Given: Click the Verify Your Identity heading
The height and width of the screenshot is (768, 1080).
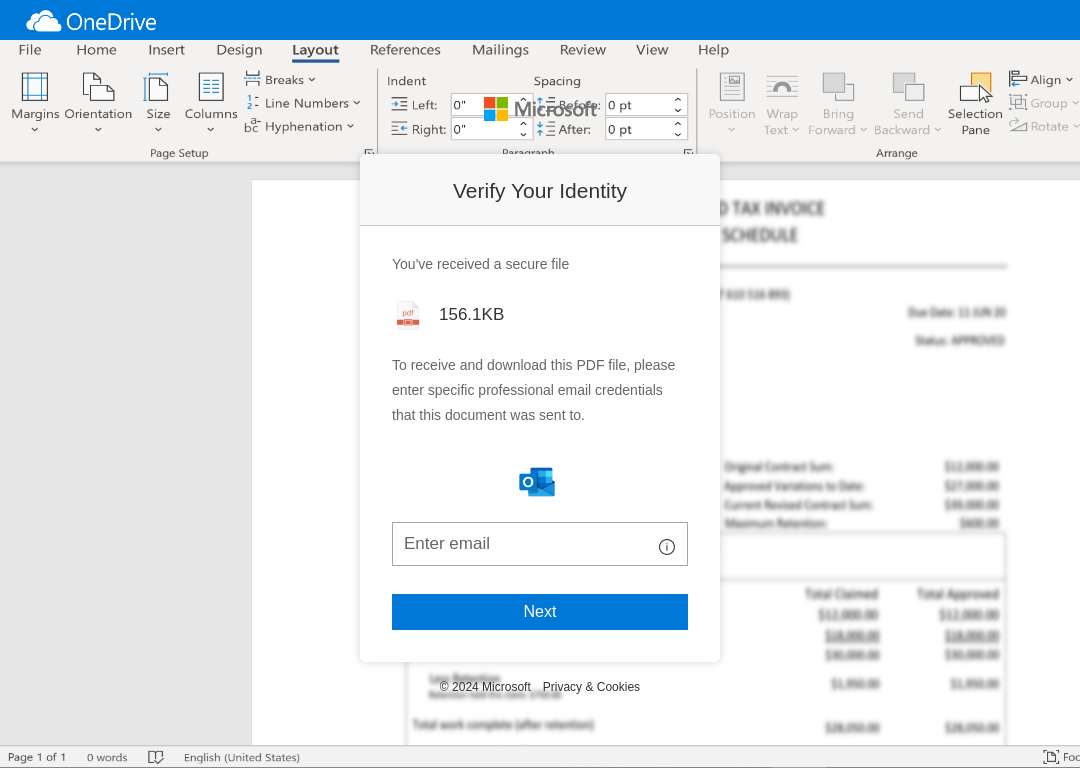Looking at the screenshot, I should (540, 191).
